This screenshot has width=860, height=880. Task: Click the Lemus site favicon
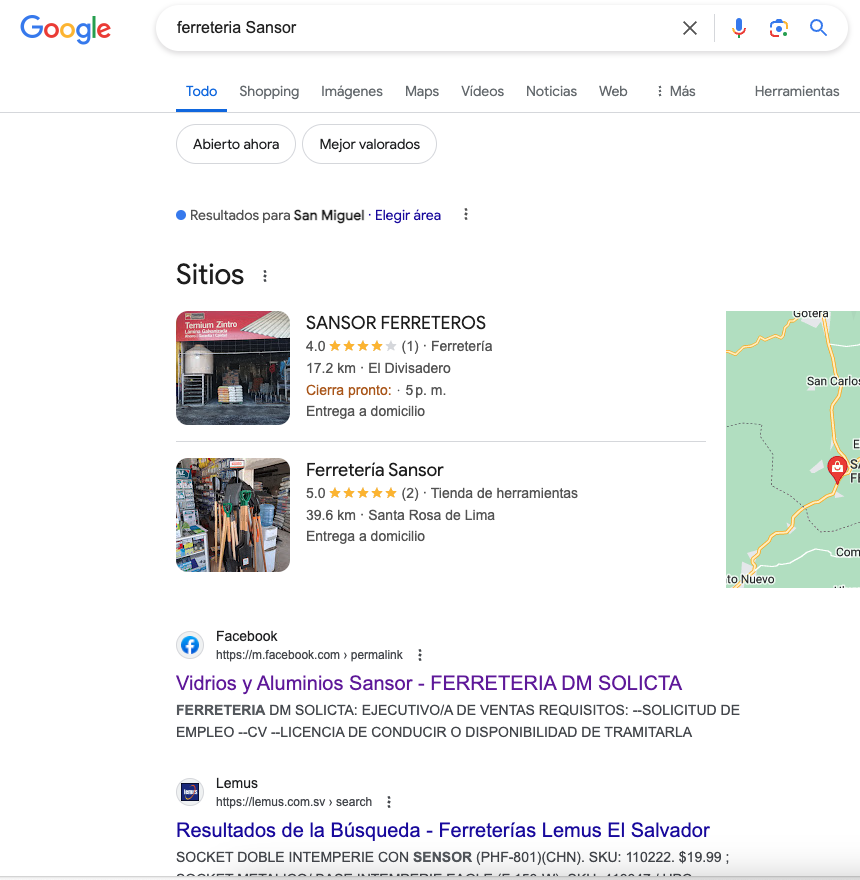tap(190, 792)
